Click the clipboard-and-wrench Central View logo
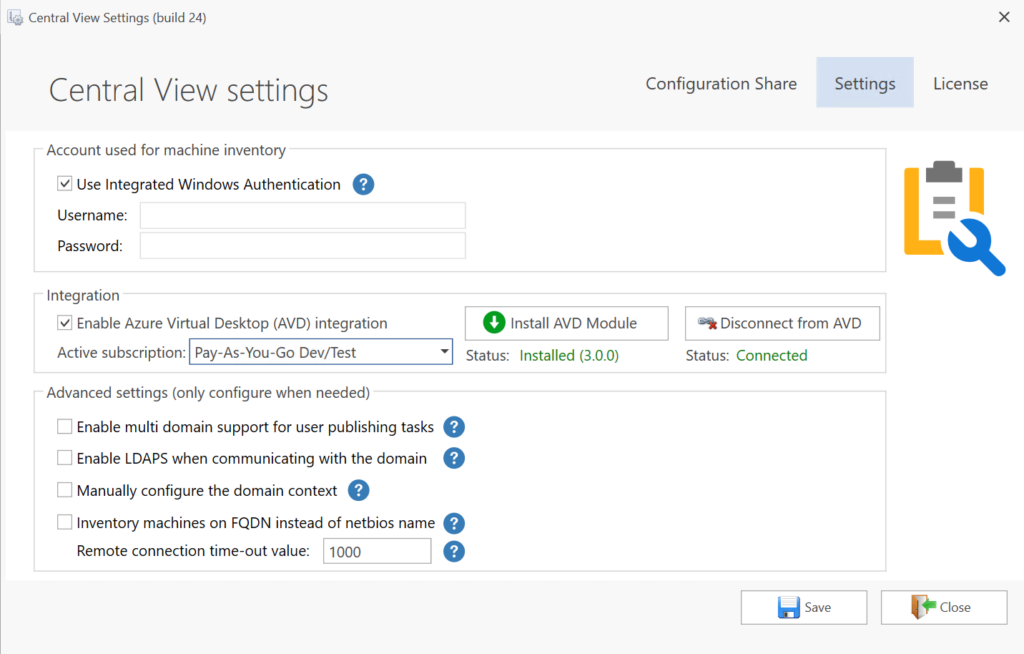This screenshot has height=654, width=1024. pyautogui.click(x=952, y=216)
